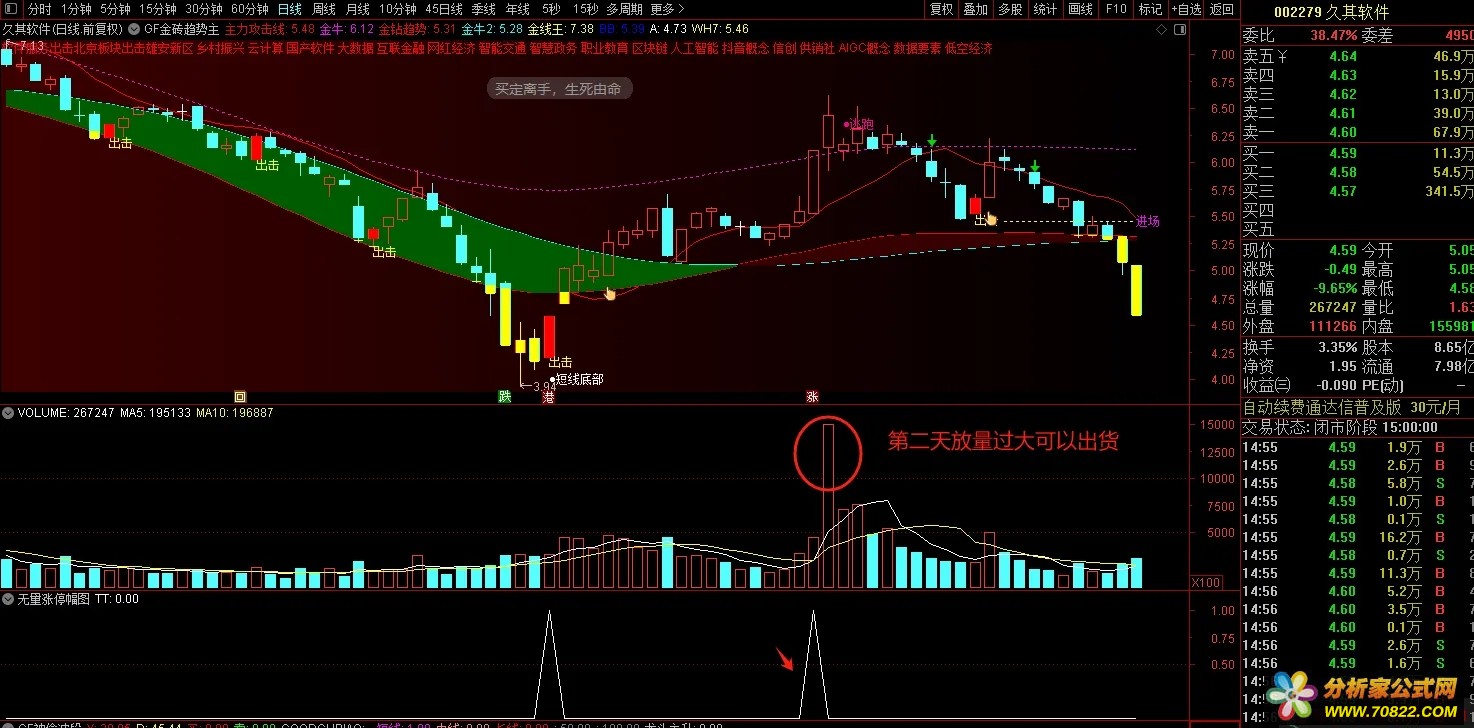Screen dimensions: 1474x728
Task: Select the 季线 quarterly period tab
Action: coord(484,9)
